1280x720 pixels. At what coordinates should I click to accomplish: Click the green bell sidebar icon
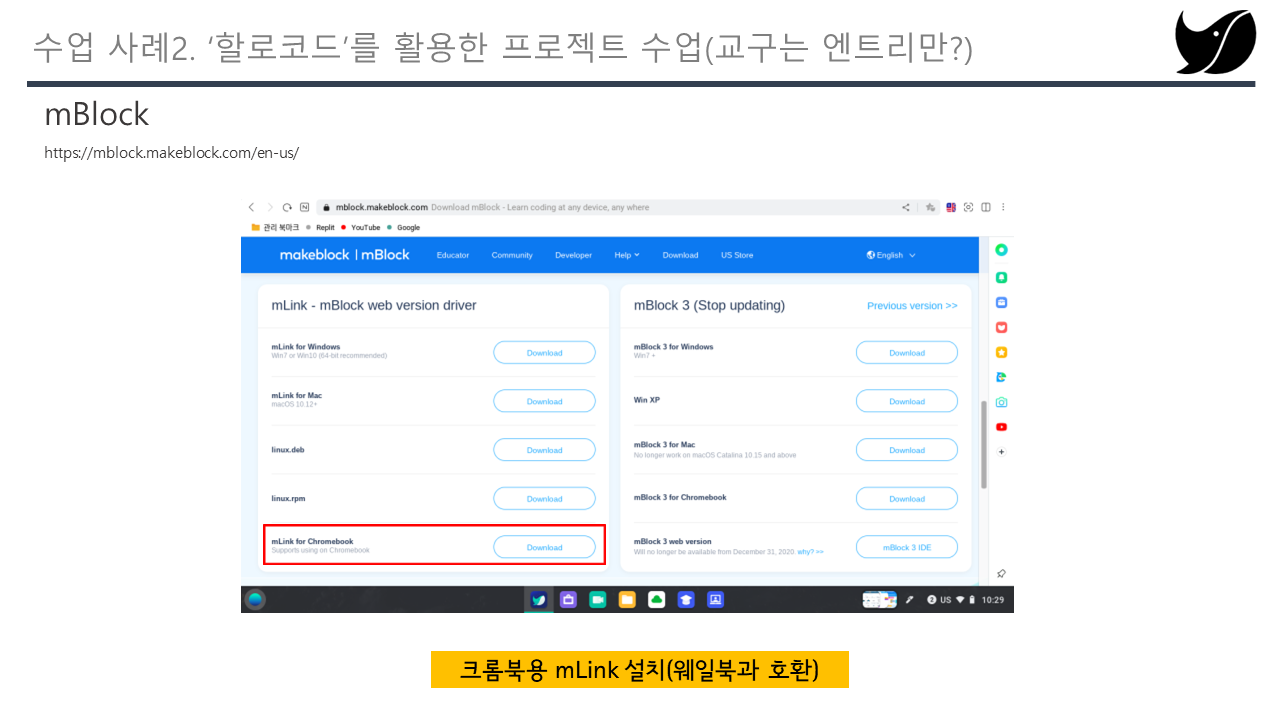pos(1001,278)
